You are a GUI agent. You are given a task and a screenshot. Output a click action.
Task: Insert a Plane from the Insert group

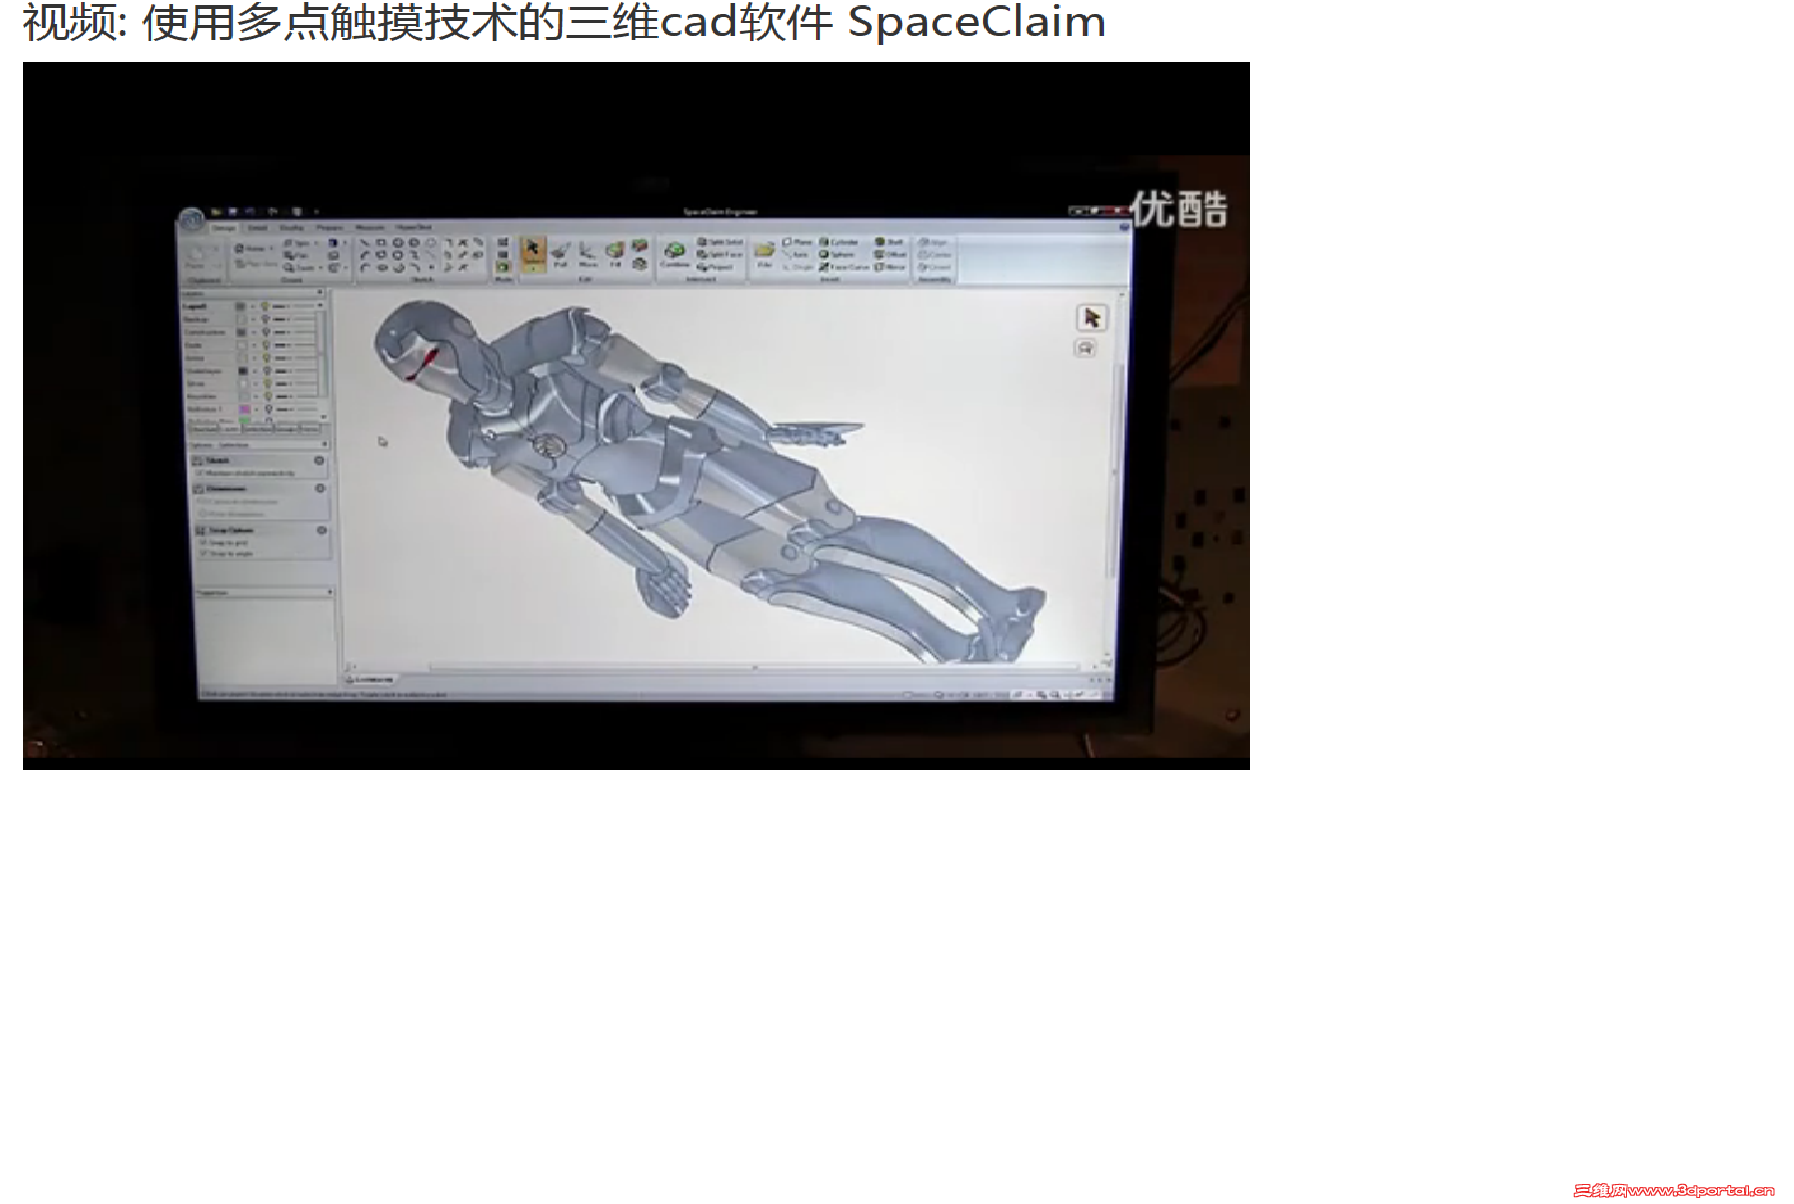pyautogui.click(x=797, y=242)
